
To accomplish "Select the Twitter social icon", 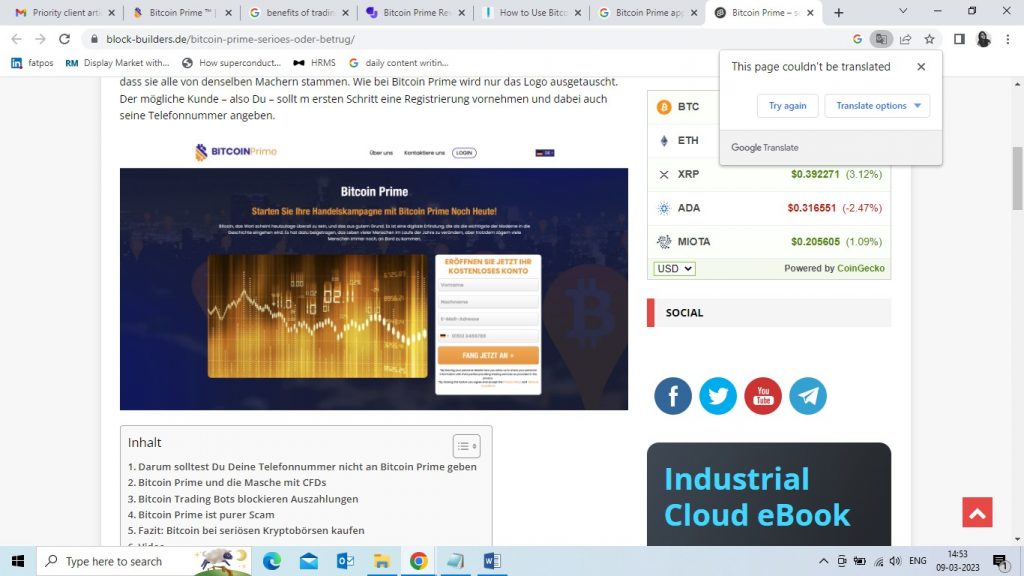I will 718,395.
